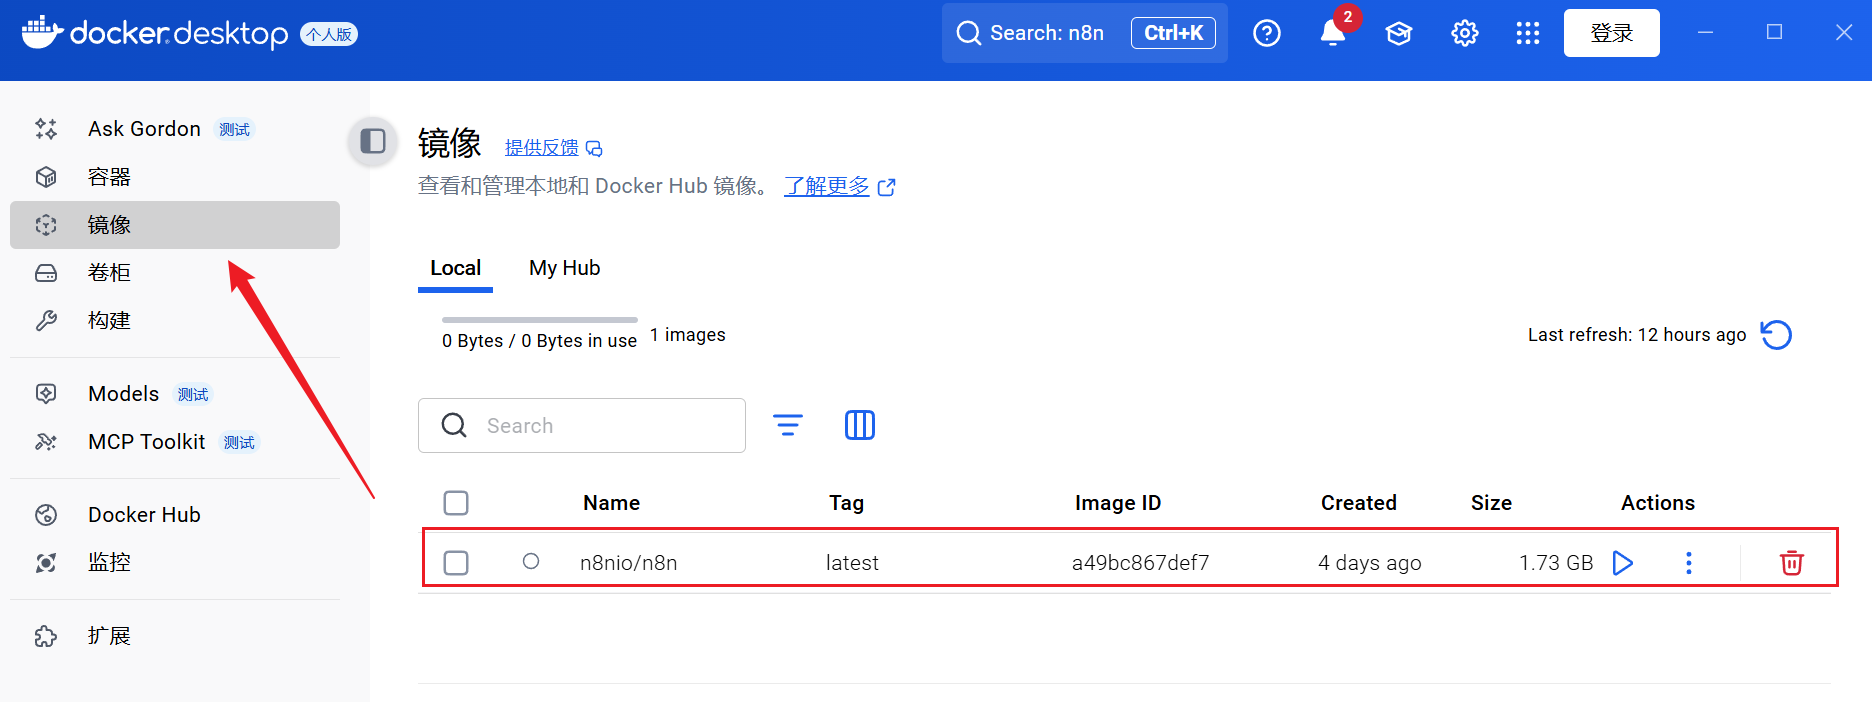Open Docker Hub in the sidebar
The width and height of the screenshot is (1872, 702).
(x=175, y=515)
